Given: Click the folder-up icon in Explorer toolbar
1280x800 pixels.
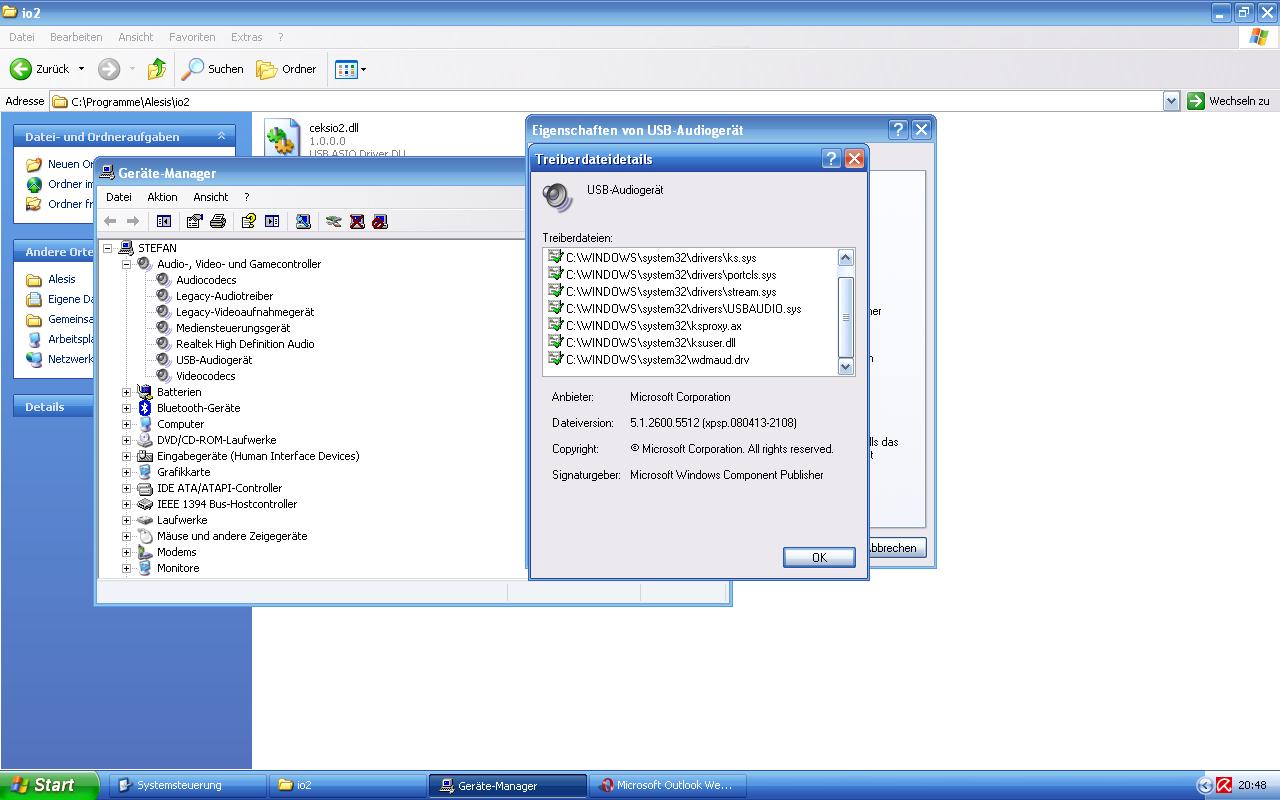Looking at the screenshot, I should tap(157, 69).
